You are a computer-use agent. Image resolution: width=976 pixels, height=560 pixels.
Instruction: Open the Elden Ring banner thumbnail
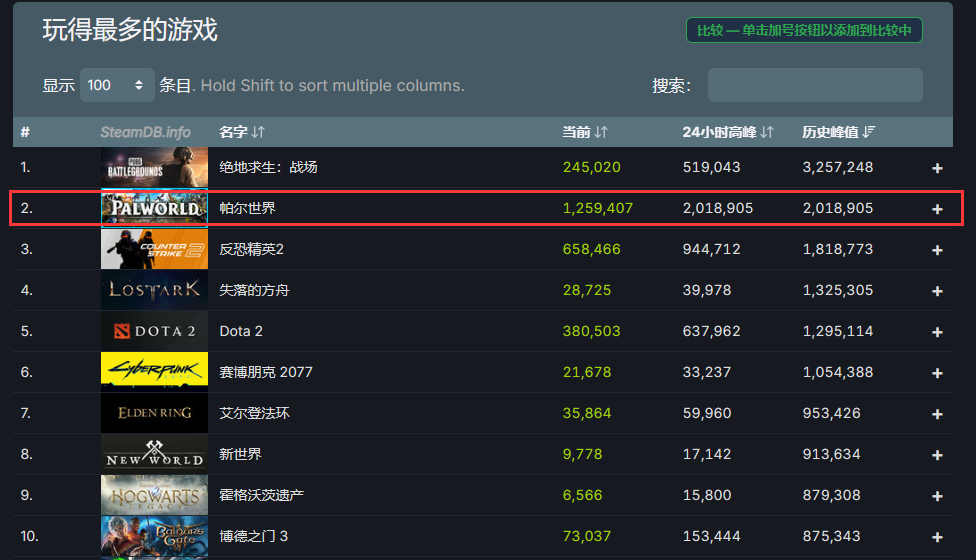click(x=154, y=413)
